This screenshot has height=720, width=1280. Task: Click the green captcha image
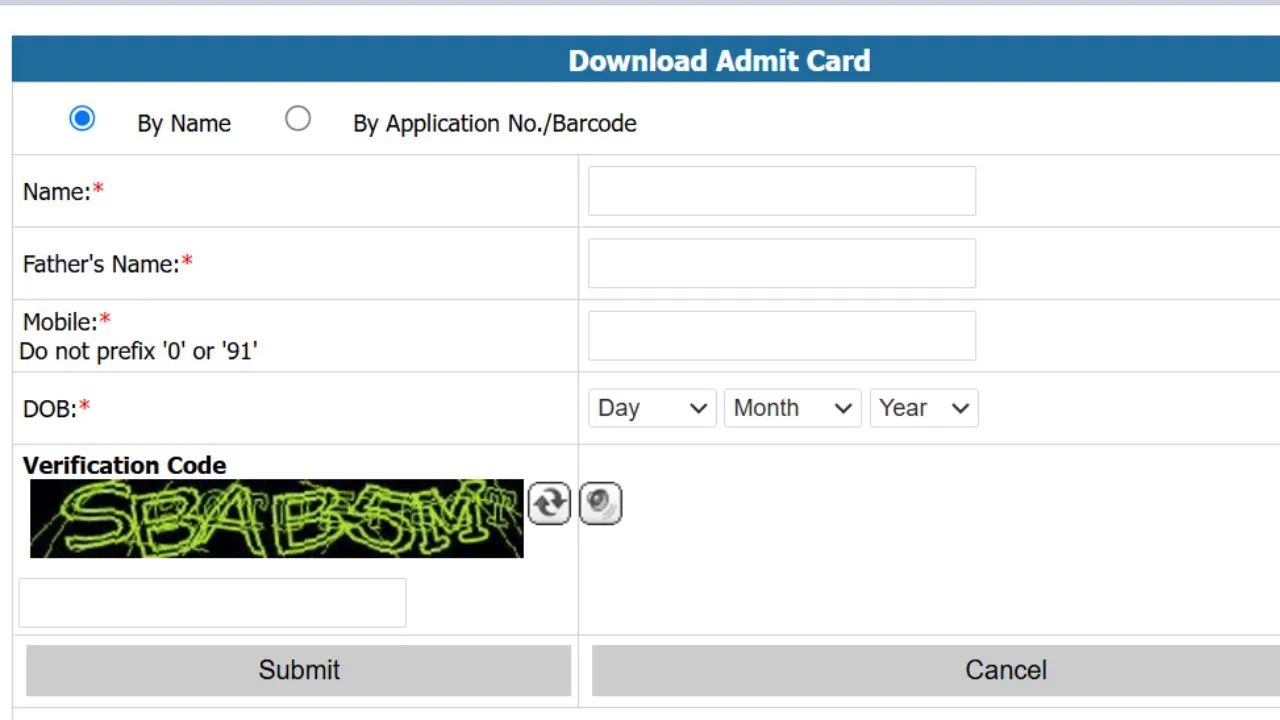[x=277, y=518]
